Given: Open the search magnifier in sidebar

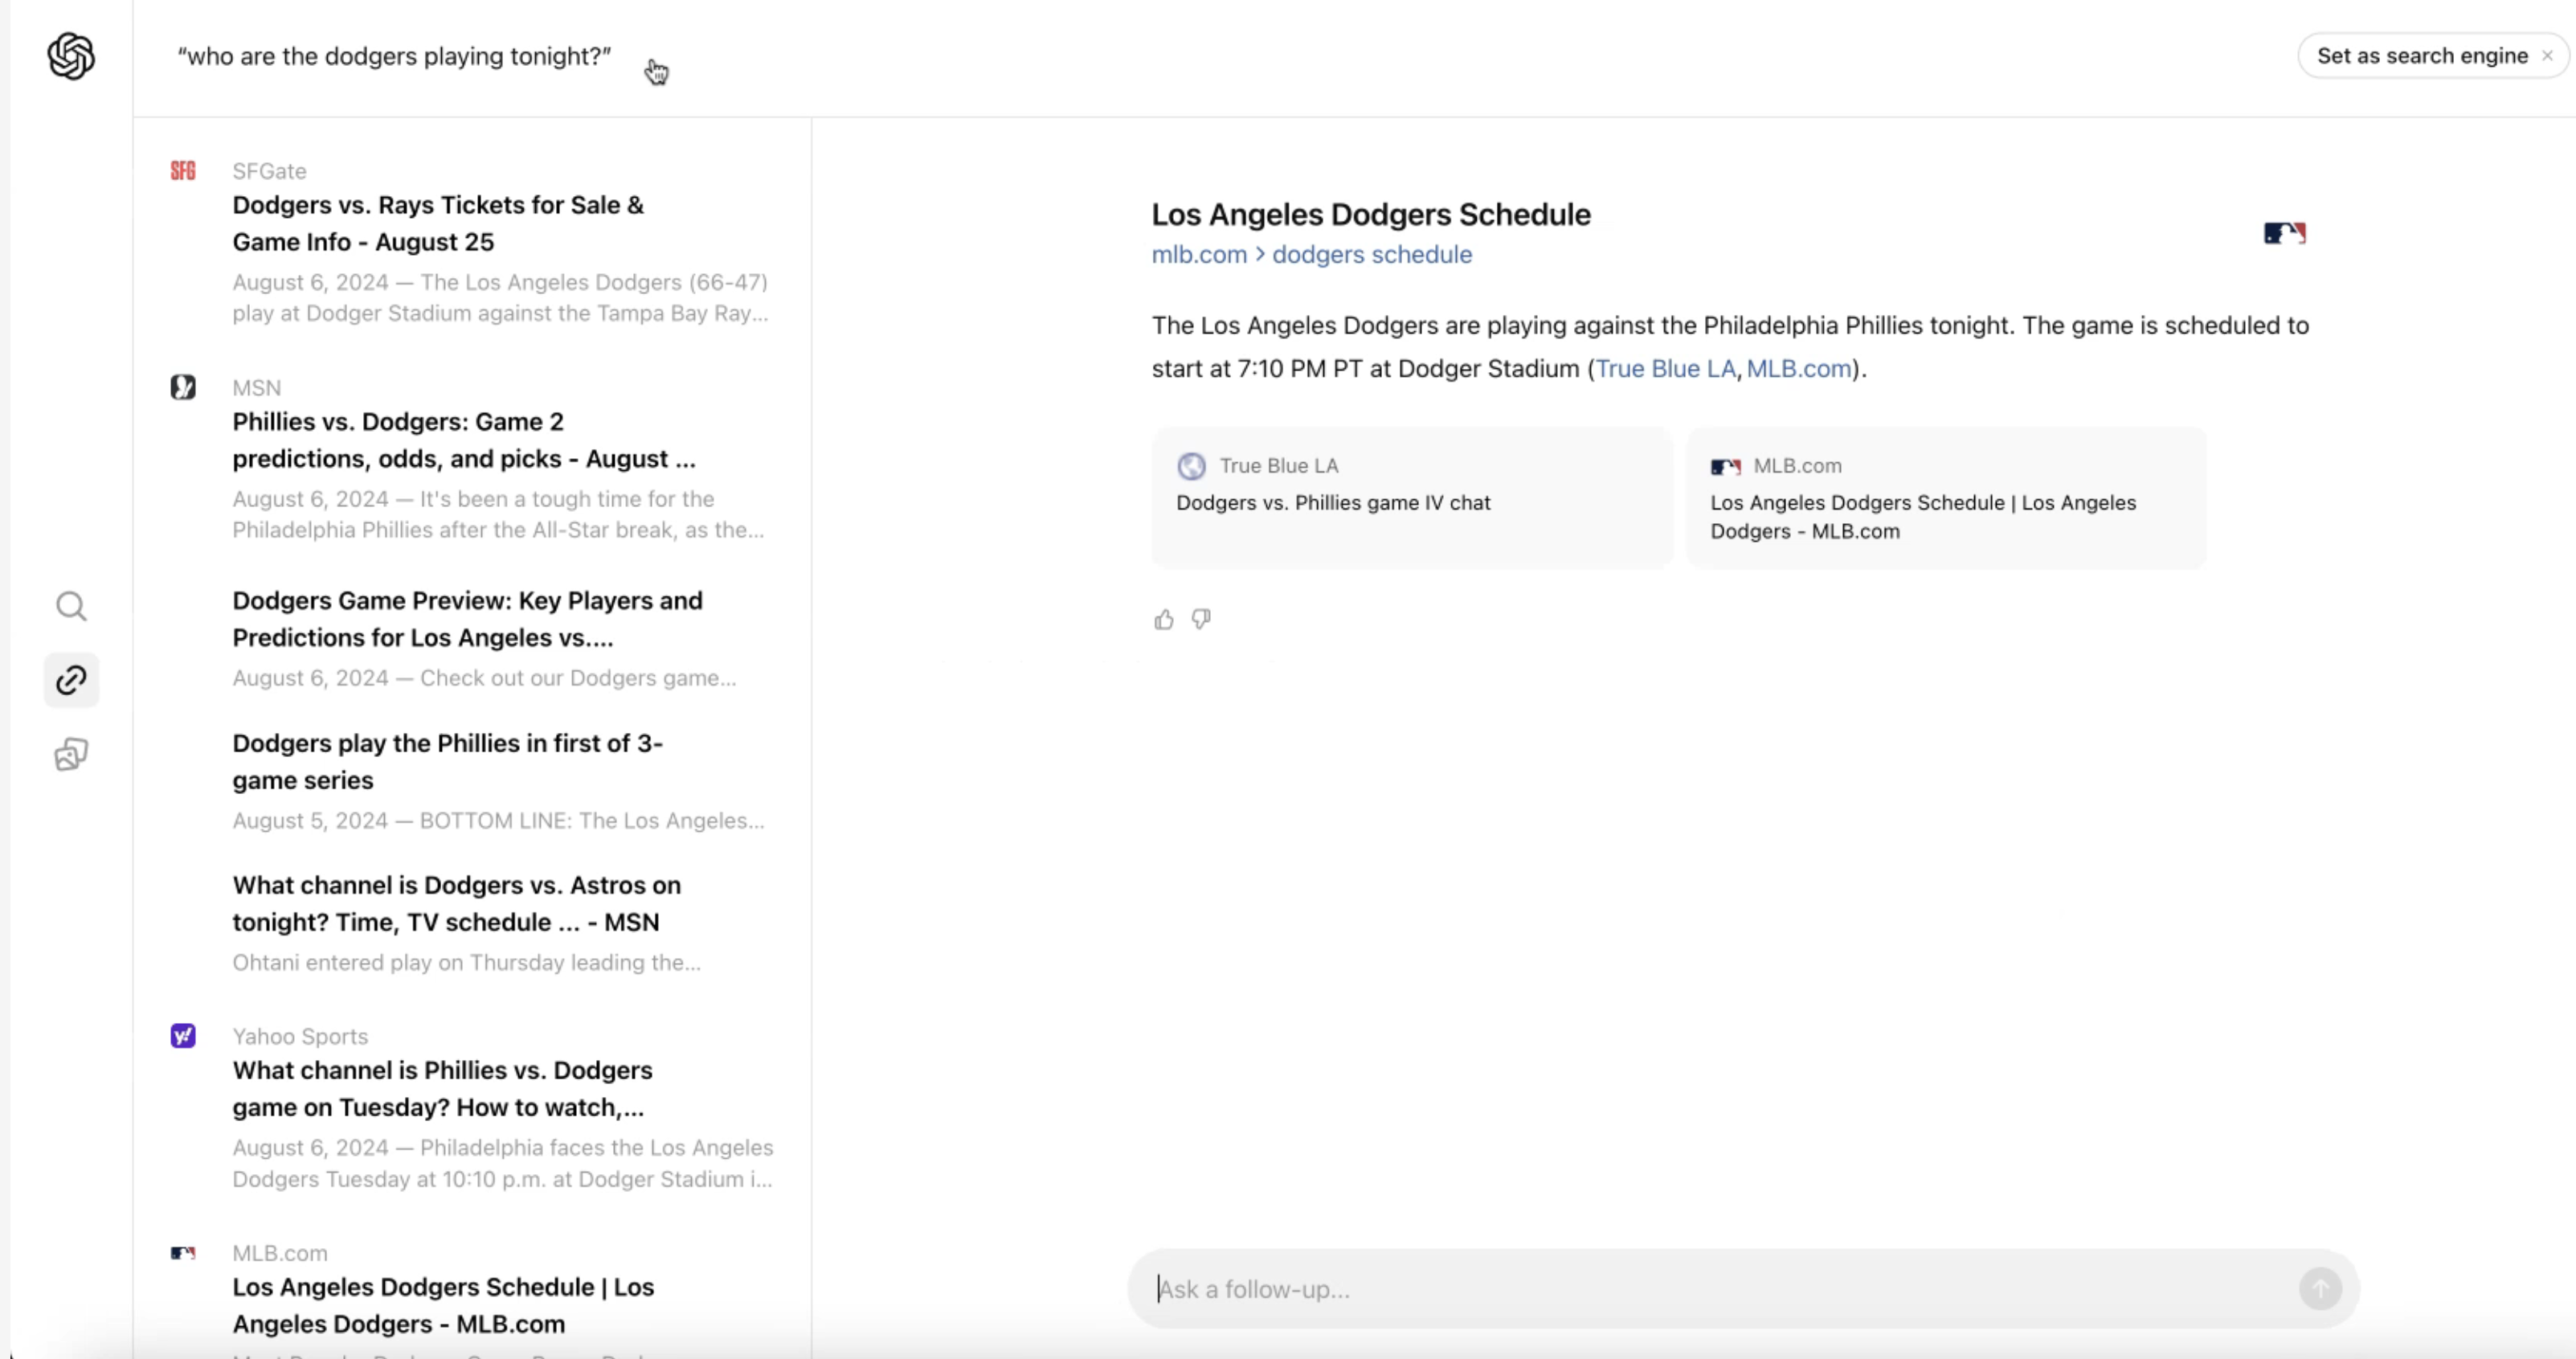Looking at the screenshot, I should coord(71,606).
